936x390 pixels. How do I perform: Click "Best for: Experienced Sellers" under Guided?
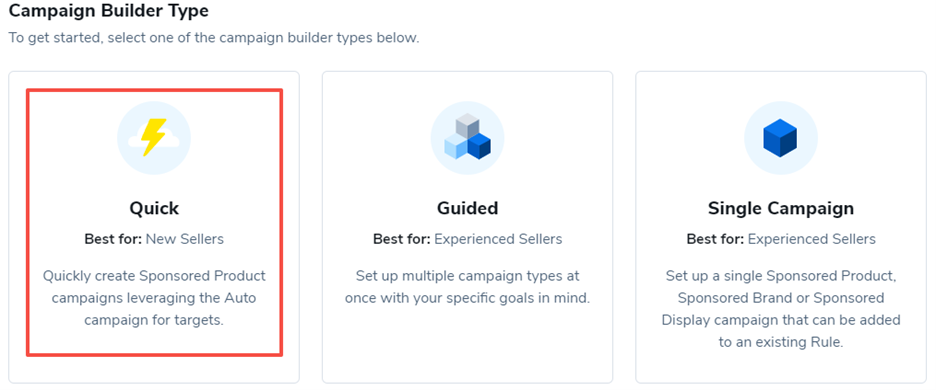pyautogui.click(x=467, y=239)
